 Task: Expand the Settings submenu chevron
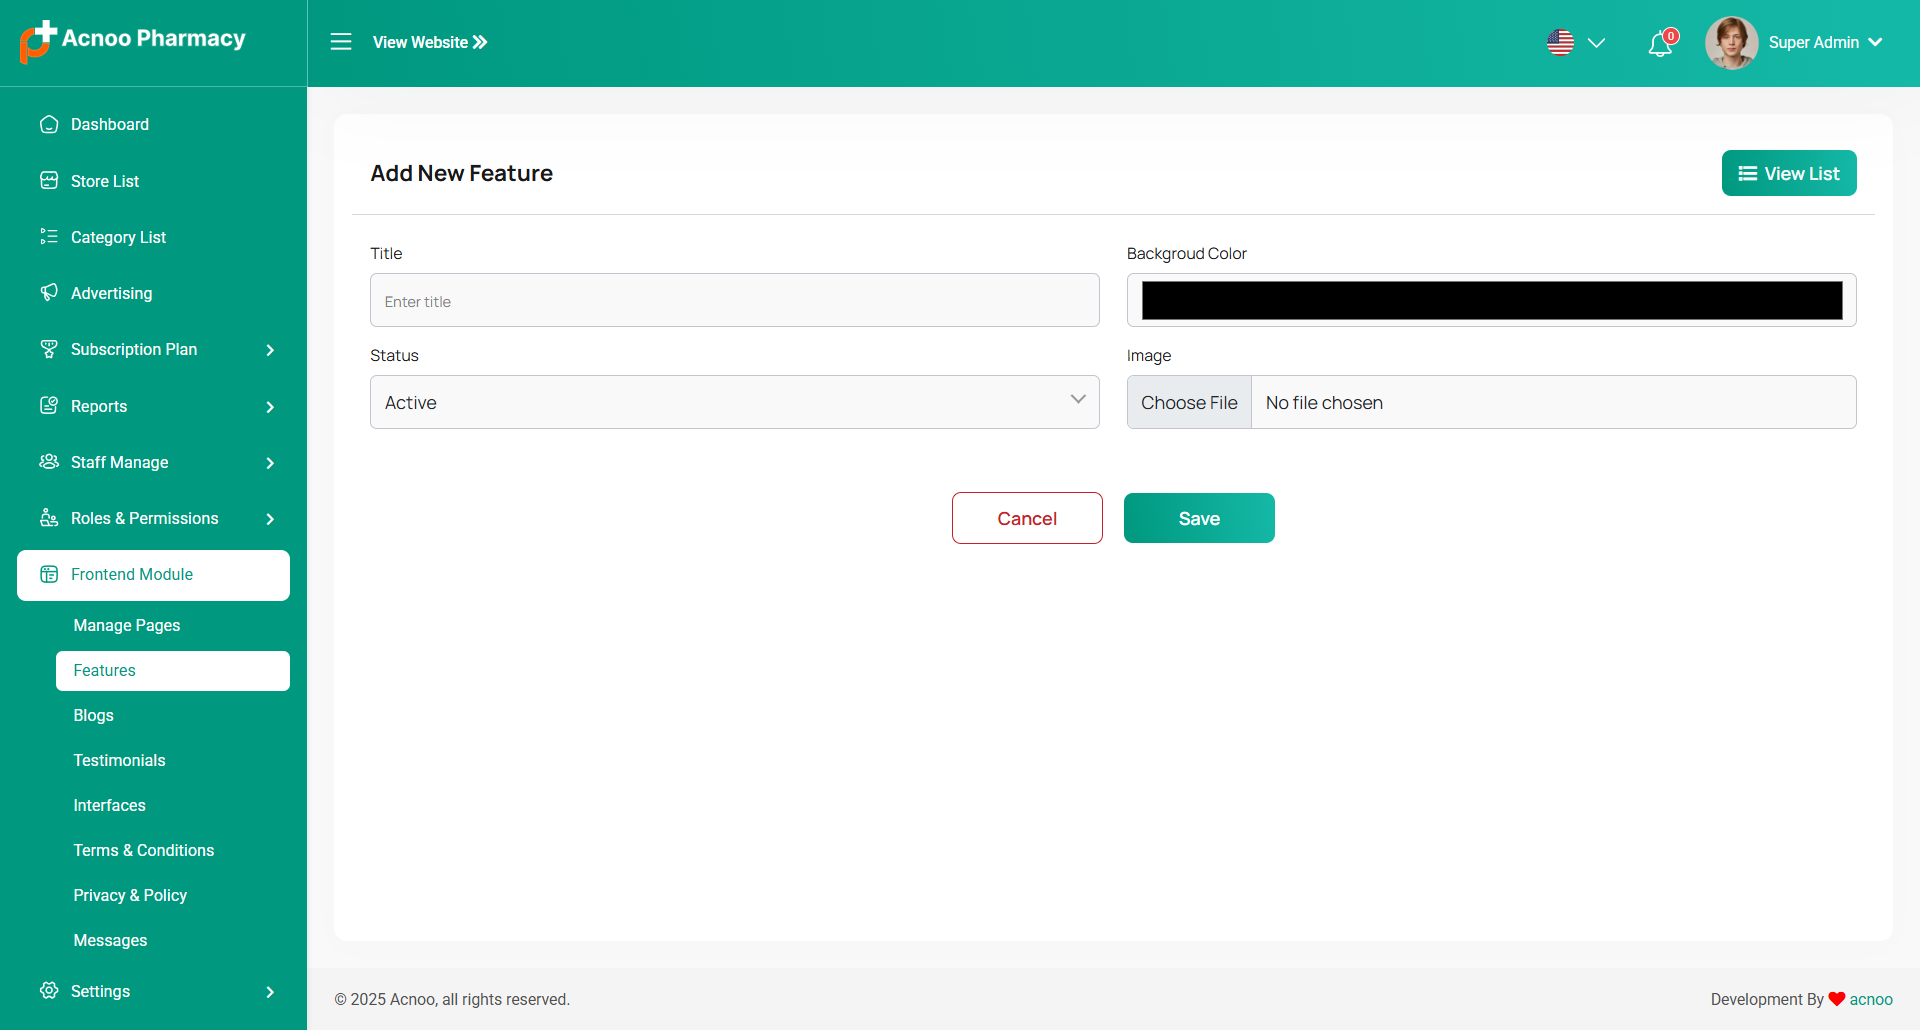point(270,992)
